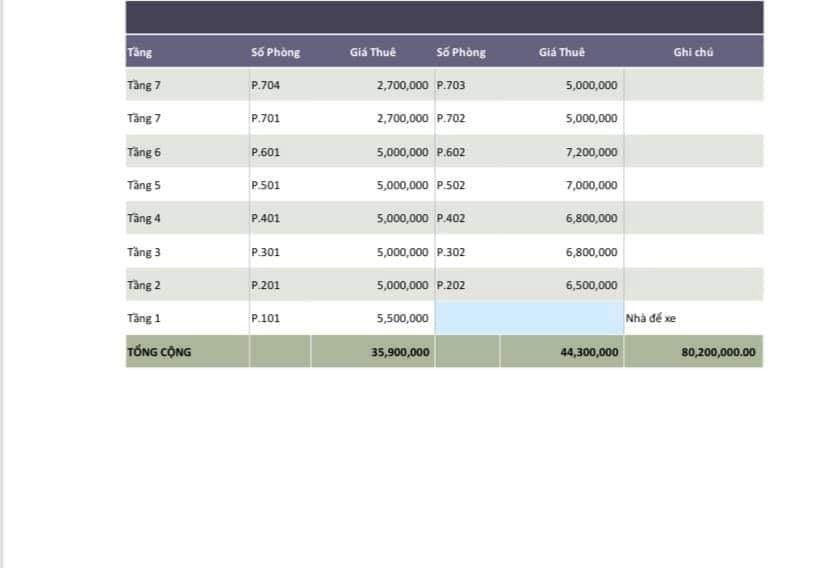Click the 'Tầng 2' row label

point(144,285)
